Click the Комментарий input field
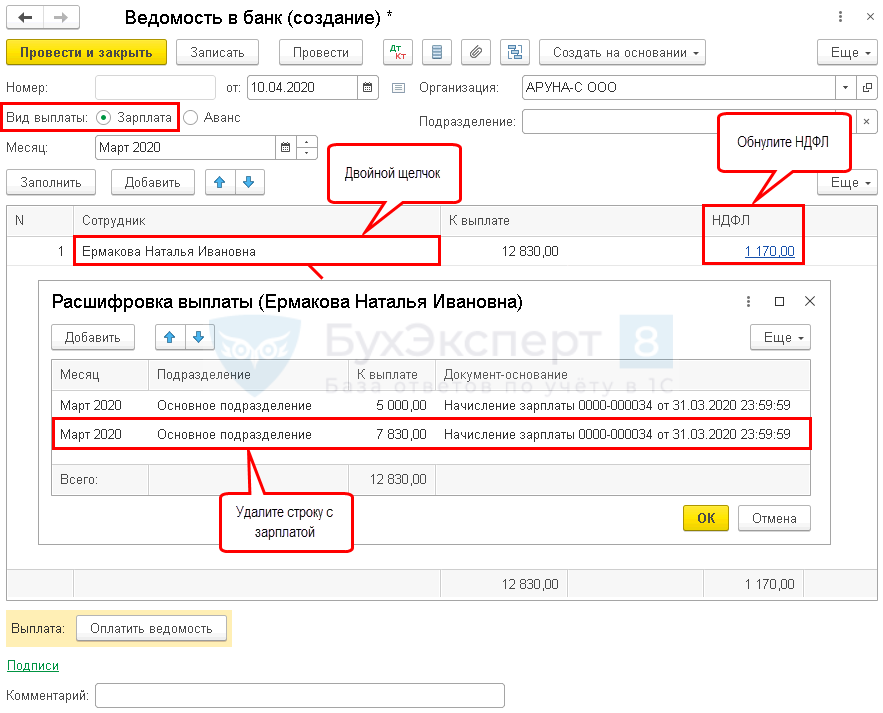The width and height of the screenshot is (883, 713). point(300,696)
